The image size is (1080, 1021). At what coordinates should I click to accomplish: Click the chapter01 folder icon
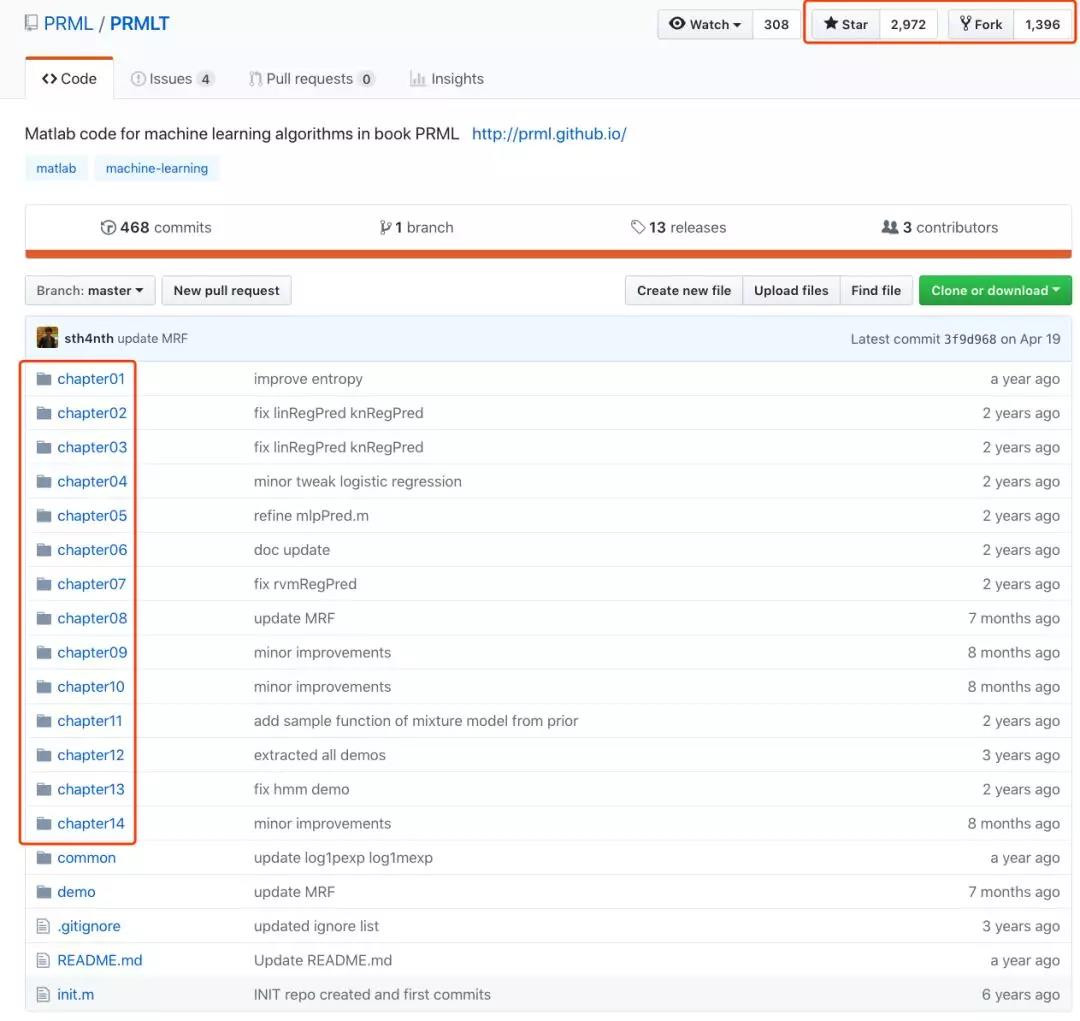click(x=43, y=379)
